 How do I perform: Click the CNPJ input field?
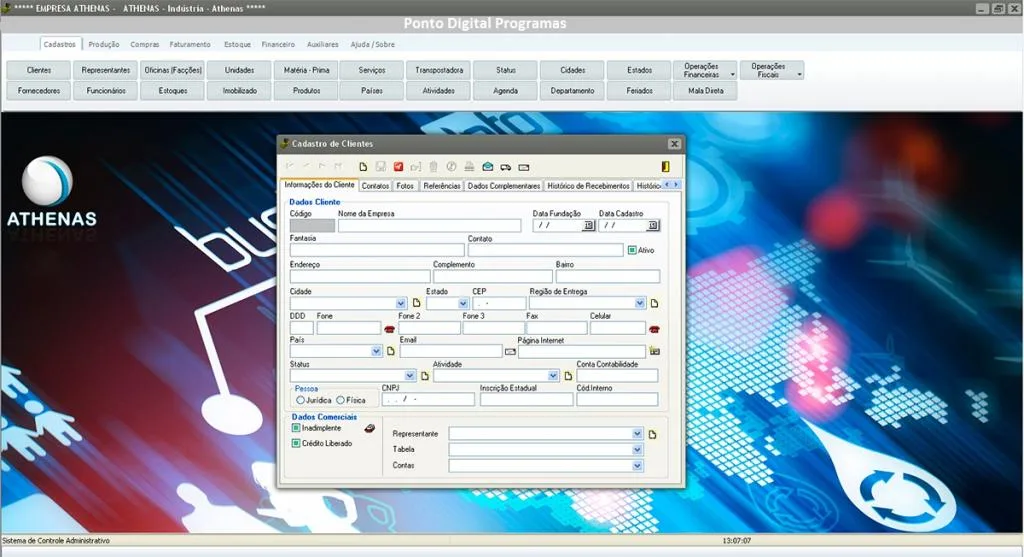pos(428,399)
